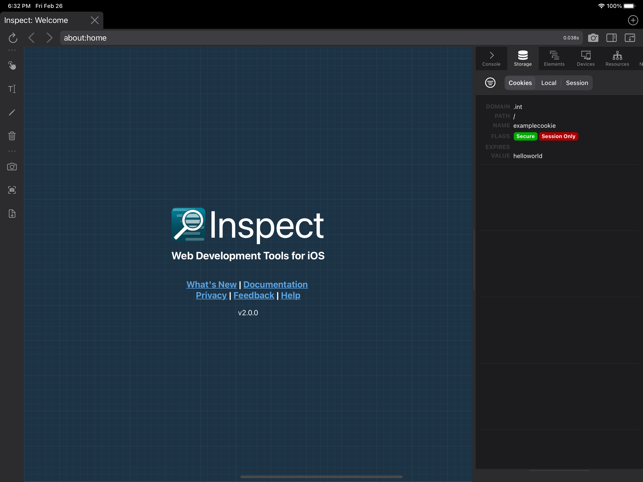Open the Elements tab

point(554,59)
